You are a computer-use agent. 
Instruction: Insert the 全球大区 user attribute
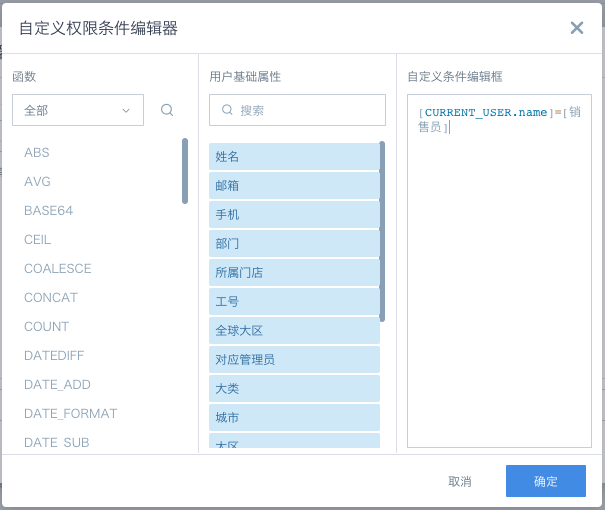[294, 331]
